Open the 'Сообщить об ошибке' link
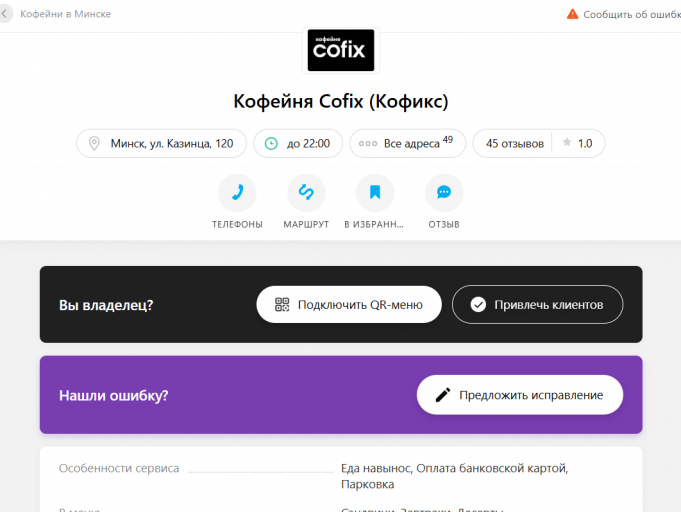The image size is (681, 512). click(632, 14)
